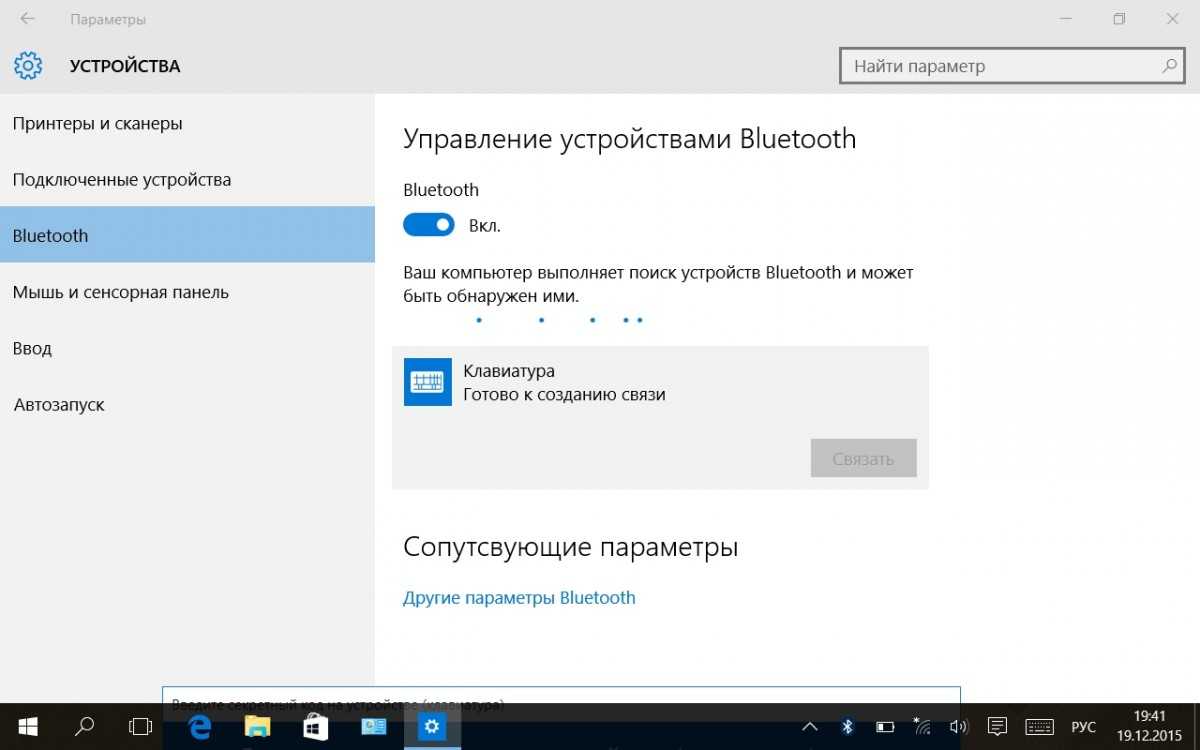Open Microsoft Edge from the taskbar
Image resolution: width=1200 pixels, height=750 pixels.
(200, 727)
